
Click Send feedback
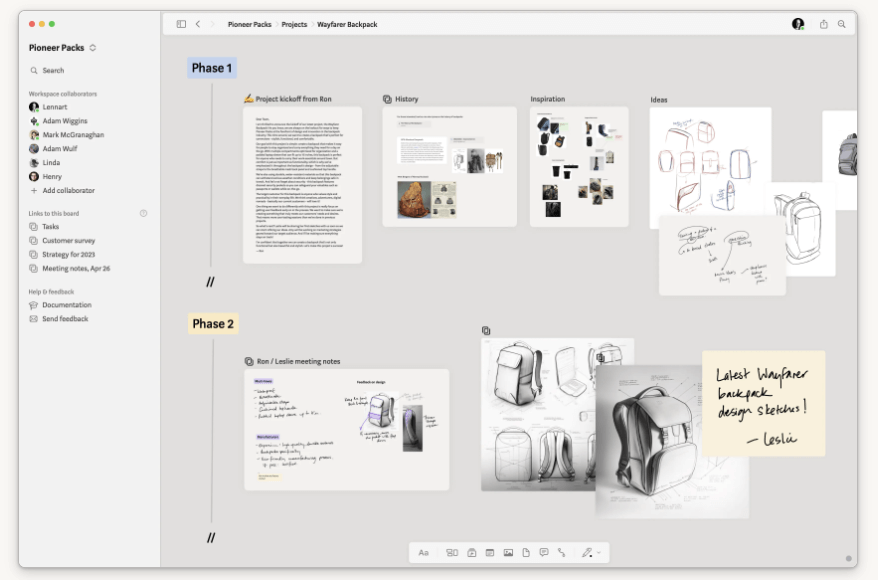tap(58, 319)
